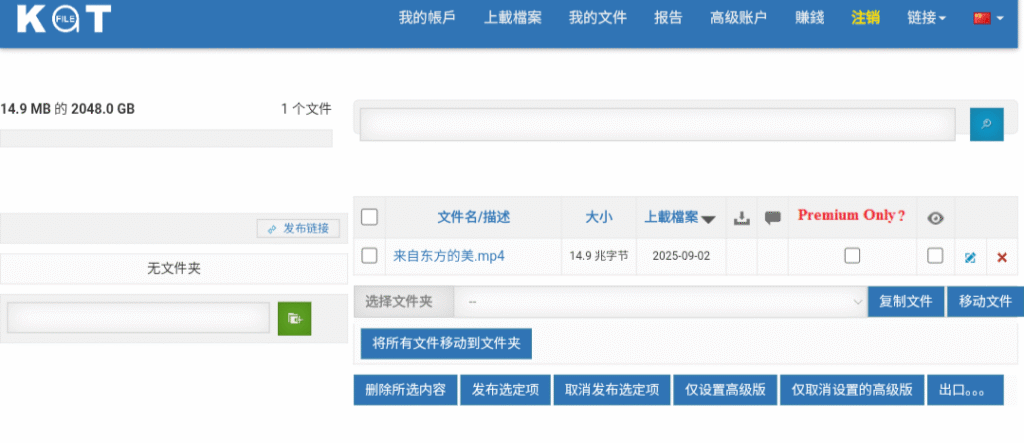This screenshot has width=1024, height=443.
Task: Click the green create folder icon
Action: pyautogui.click(x=294, y=318)
